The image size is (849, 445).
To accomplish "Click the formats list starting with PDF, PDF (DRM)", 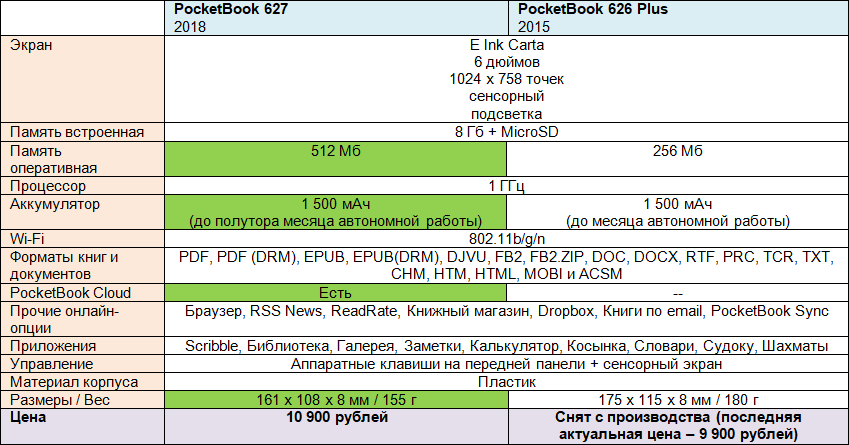I will [506, 265].
